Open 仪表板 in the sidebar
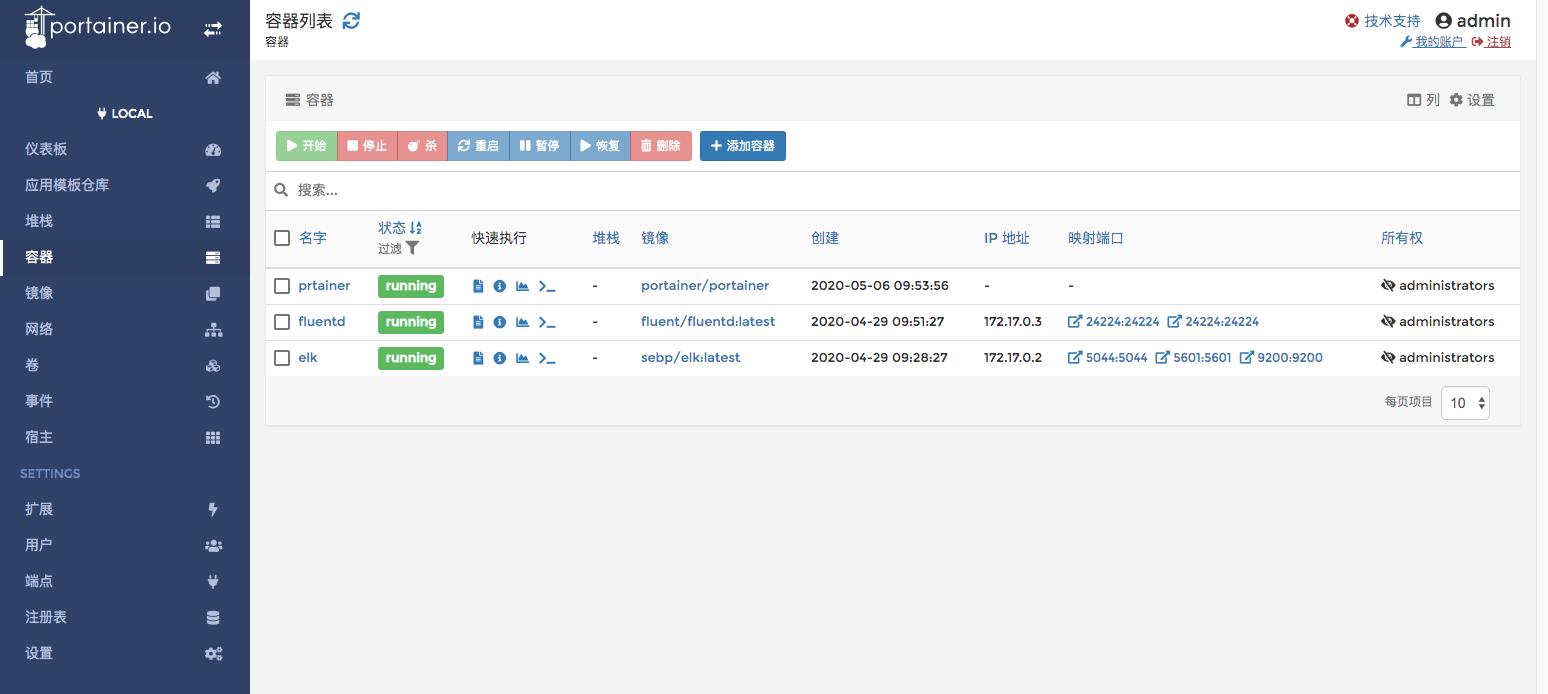1548x694 pixels. 46,149
